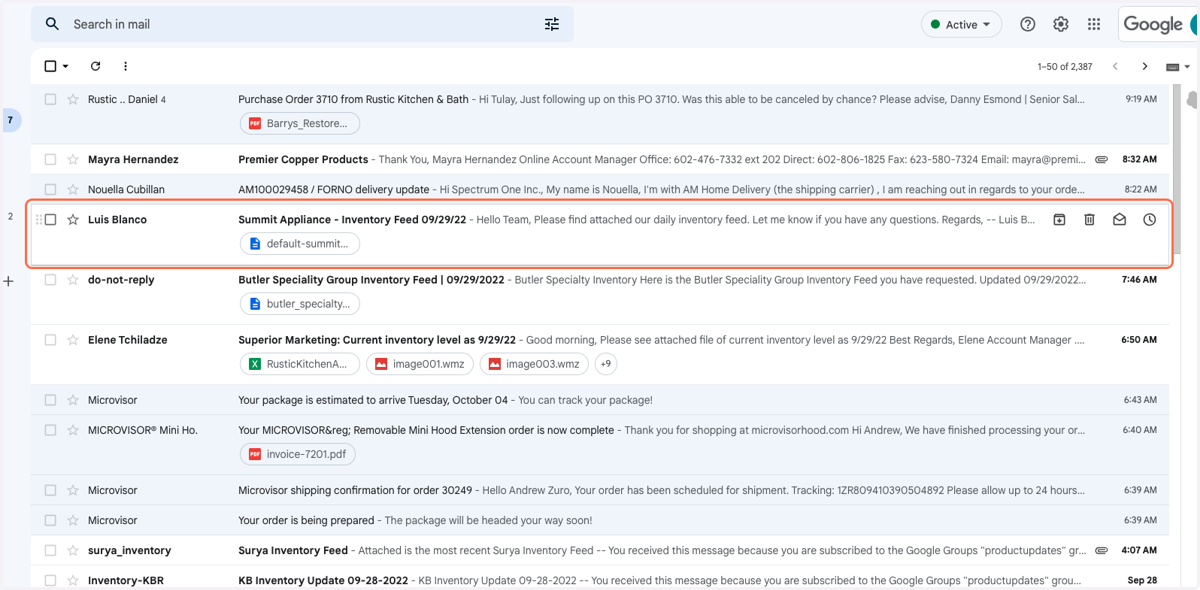The height and width of the screenshot is (590, 1200).
Task: Open image001.wmz attachment
Action: pos(420,364)
